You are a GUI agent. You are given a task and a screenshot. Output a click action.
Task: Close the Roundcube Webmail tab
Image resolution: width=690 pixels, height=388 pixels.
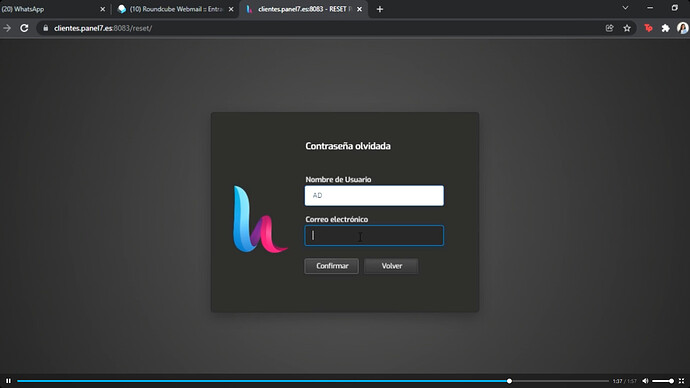(231, 9)
